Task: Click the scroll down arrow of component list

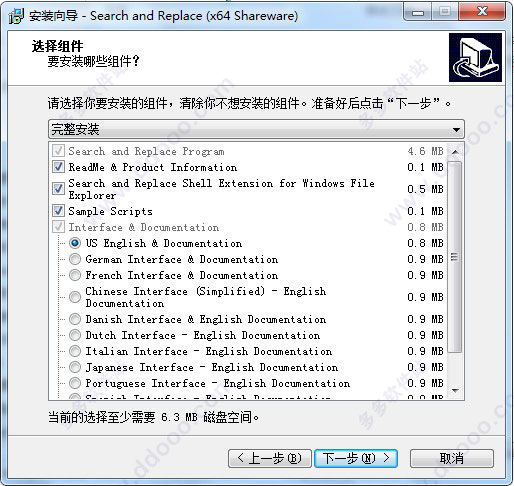Action: pos(455,390)
